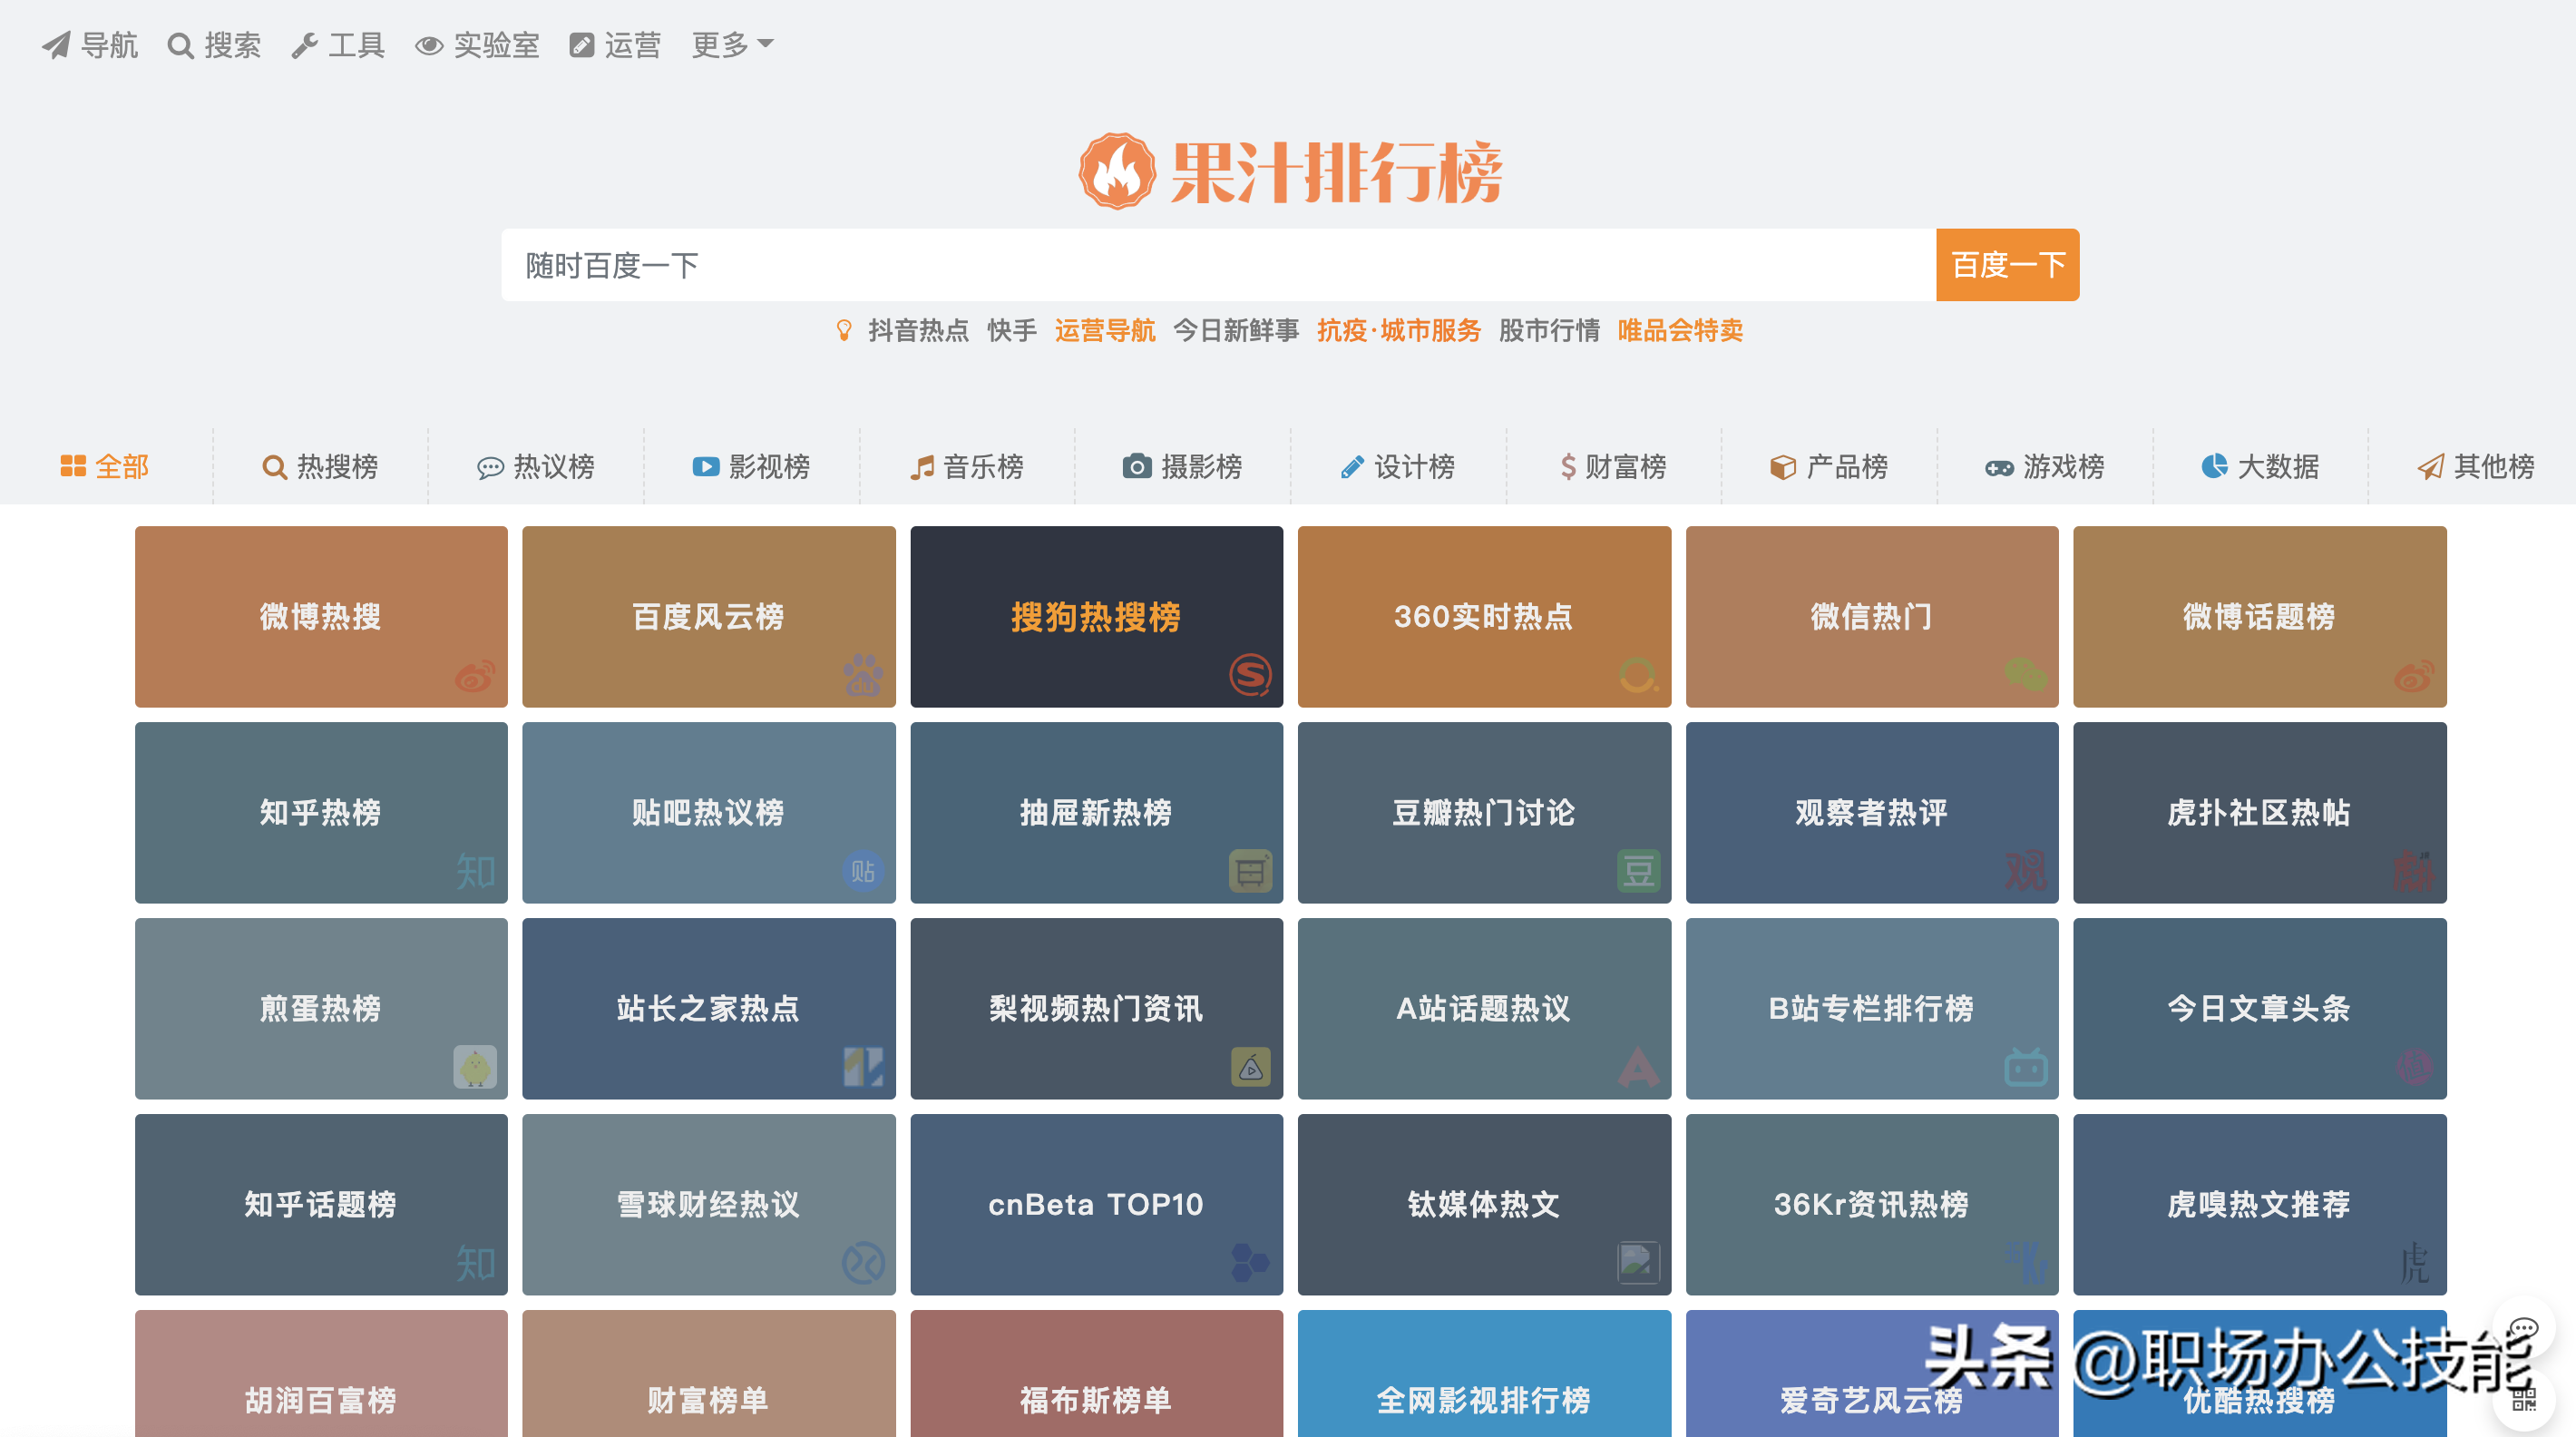2576x1437 pixels.
Task: Click the egg mascot icon on 煎蛋热榜
Action: [475, 1067]
